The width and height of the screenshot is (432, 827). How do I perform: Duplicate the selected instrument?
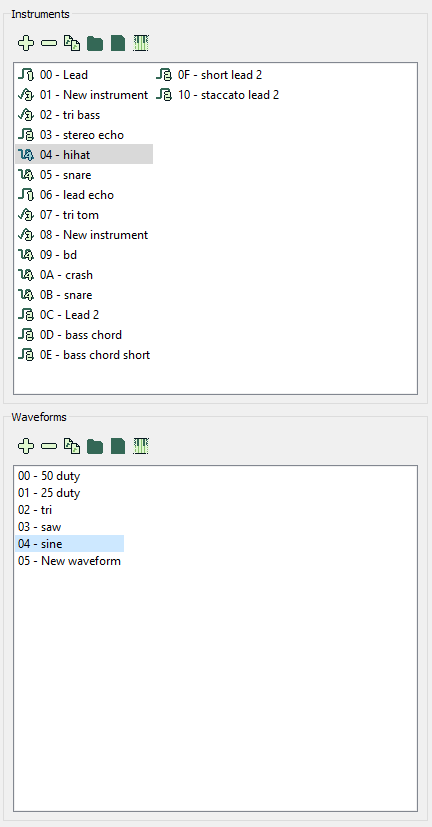tap(72, 43)
